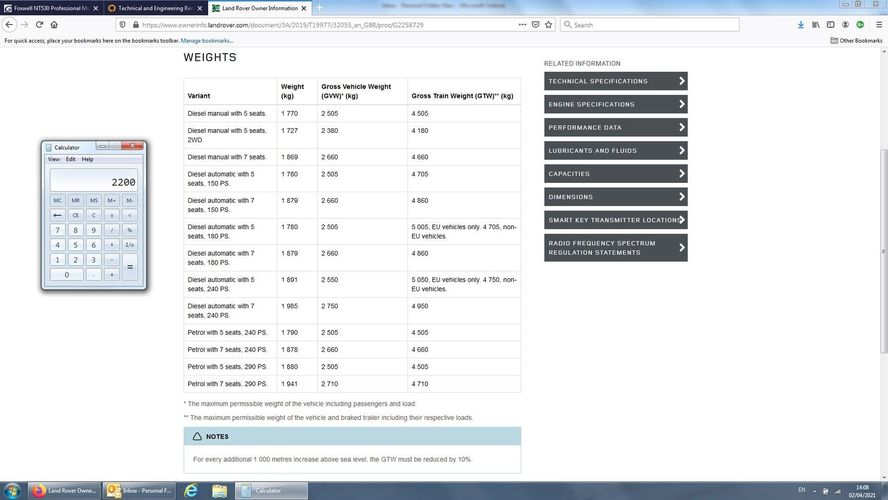
Task: Launch Internet Explorer from the taskbar
Action: click(191, 490)
